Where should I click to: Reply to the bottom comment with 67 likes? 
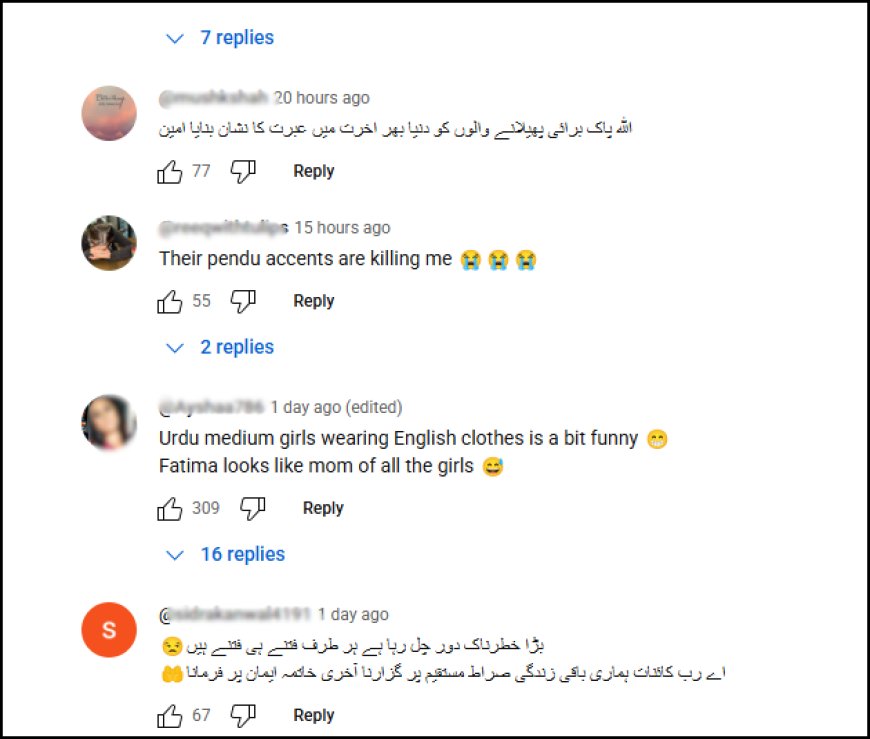[x=313, y=715]
